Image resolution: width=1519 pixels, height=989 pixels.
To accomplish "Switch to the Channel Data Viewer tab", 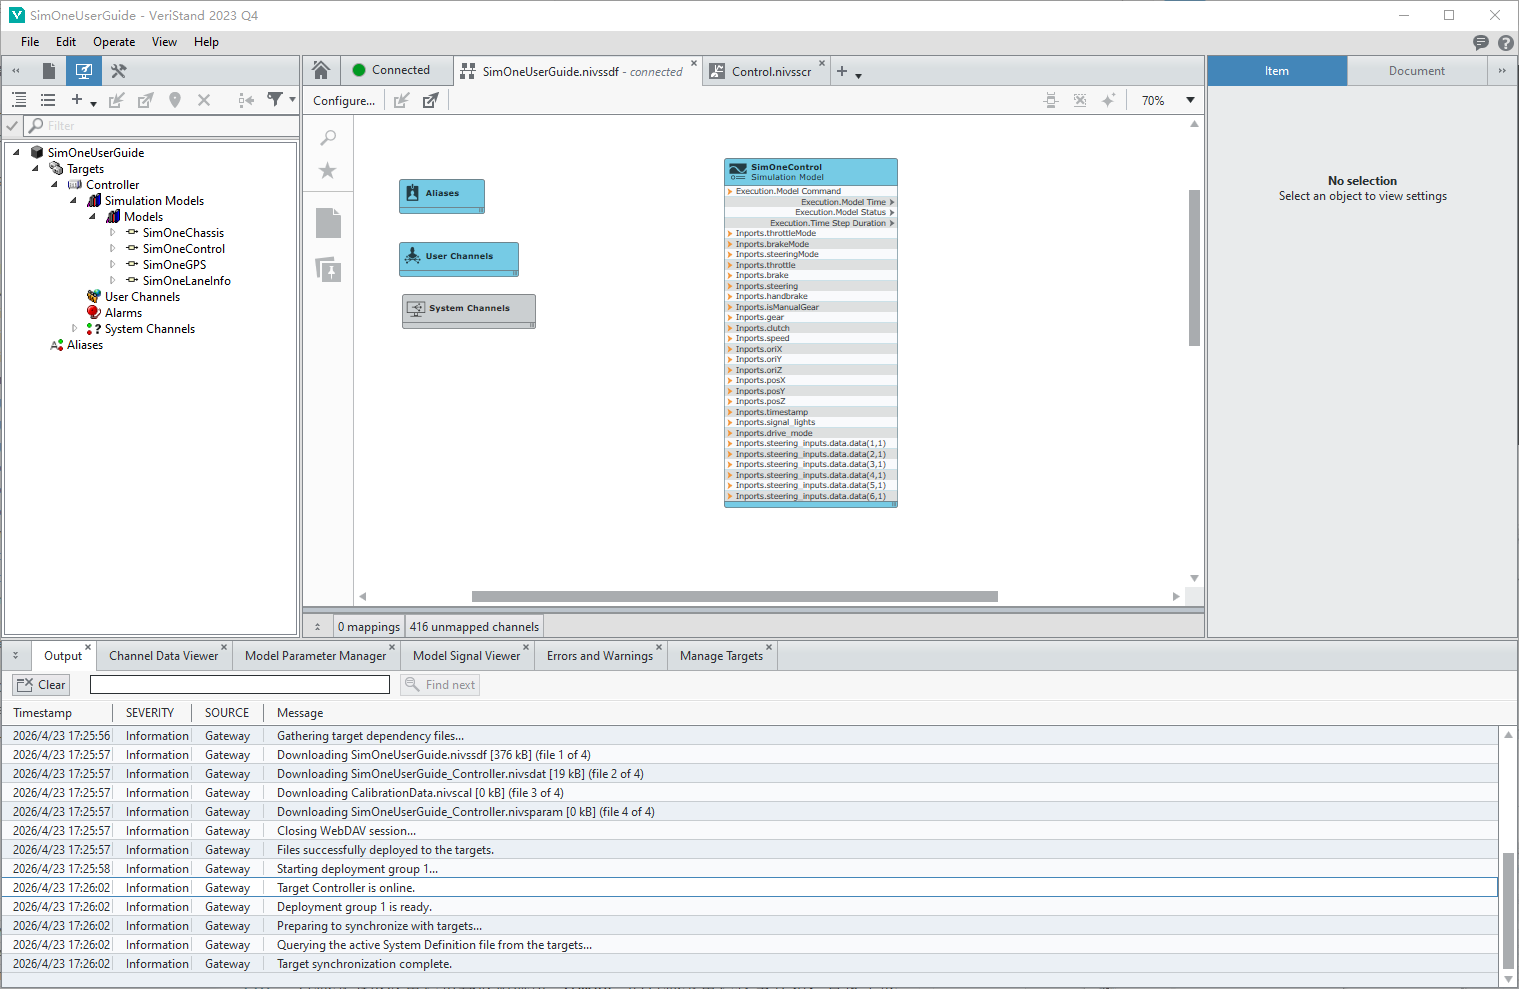I will coord(163,656).
